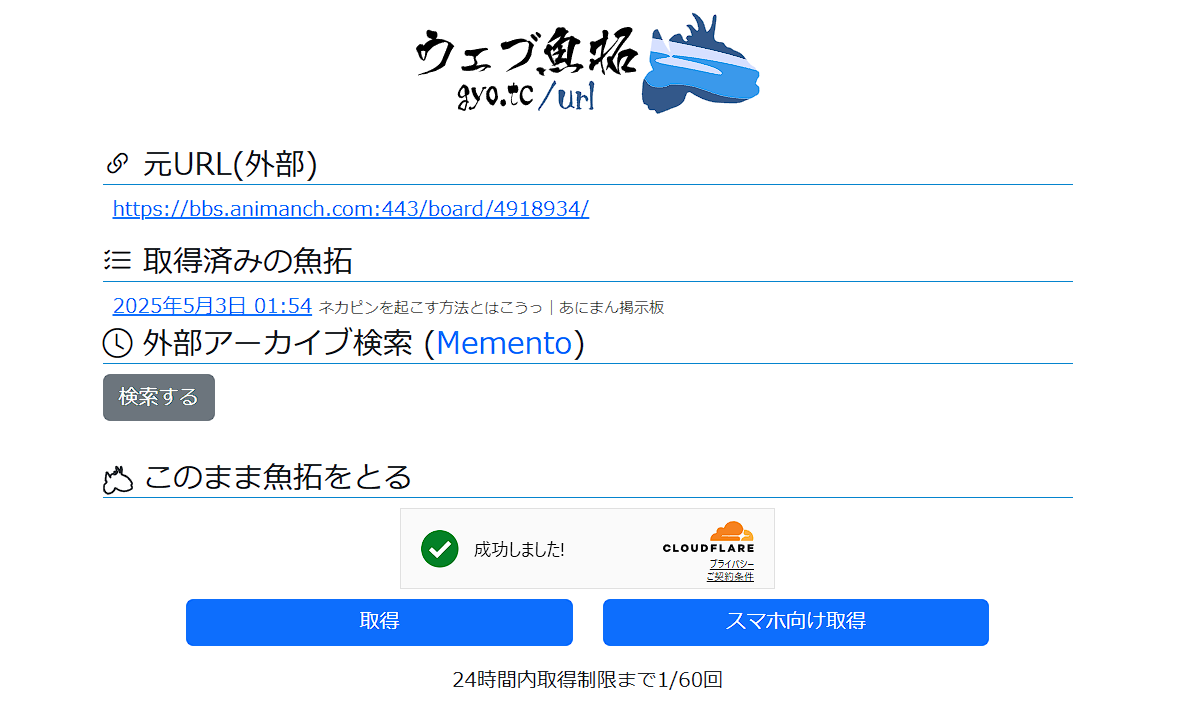Click the clock icon beside 外部アーカイブ検索
Viewport: 1192px width, 706px height.
tap(117, 343)
